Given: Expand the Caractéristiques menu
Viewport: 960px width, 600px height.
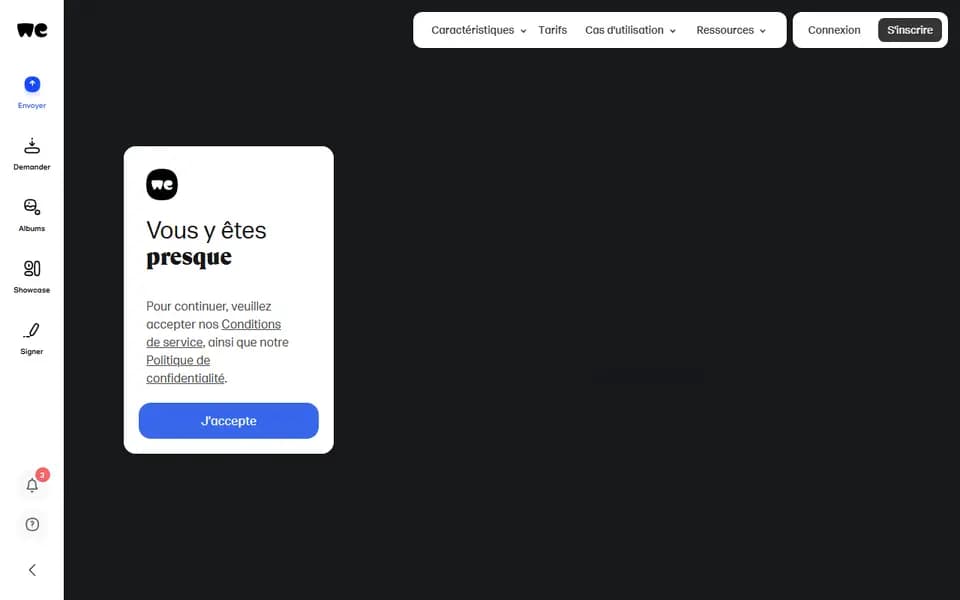Looking at the screenshot, I should 479,30.
